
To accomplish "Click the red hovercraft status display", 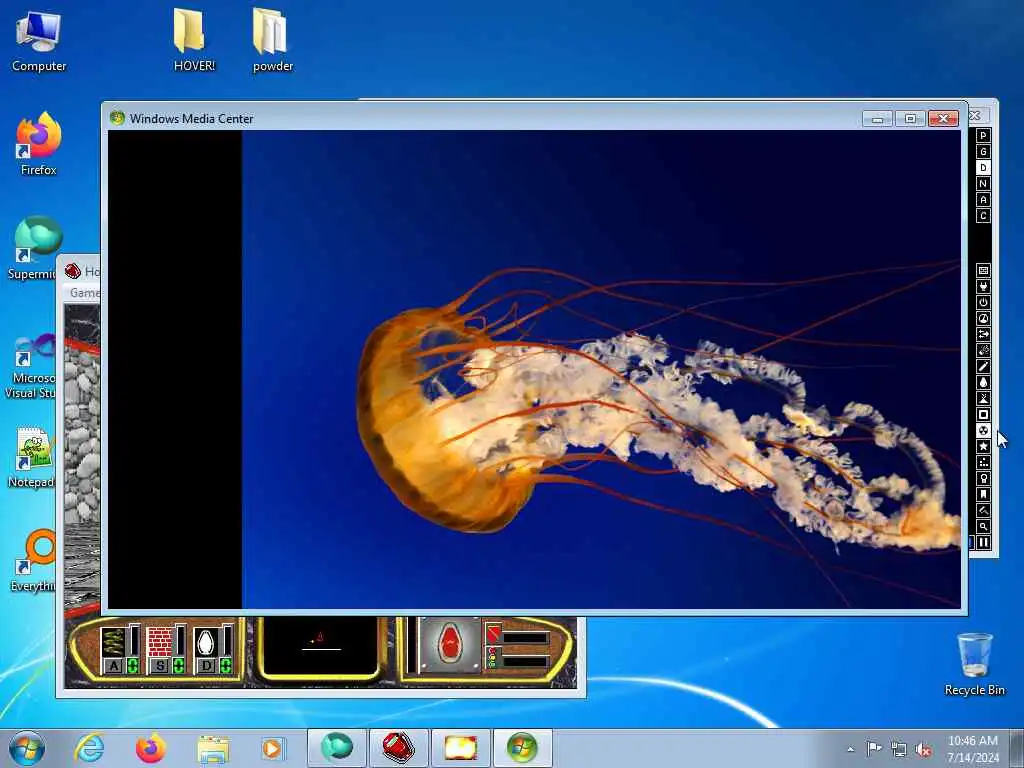I will pyautogui.click(x=450, y=644).
